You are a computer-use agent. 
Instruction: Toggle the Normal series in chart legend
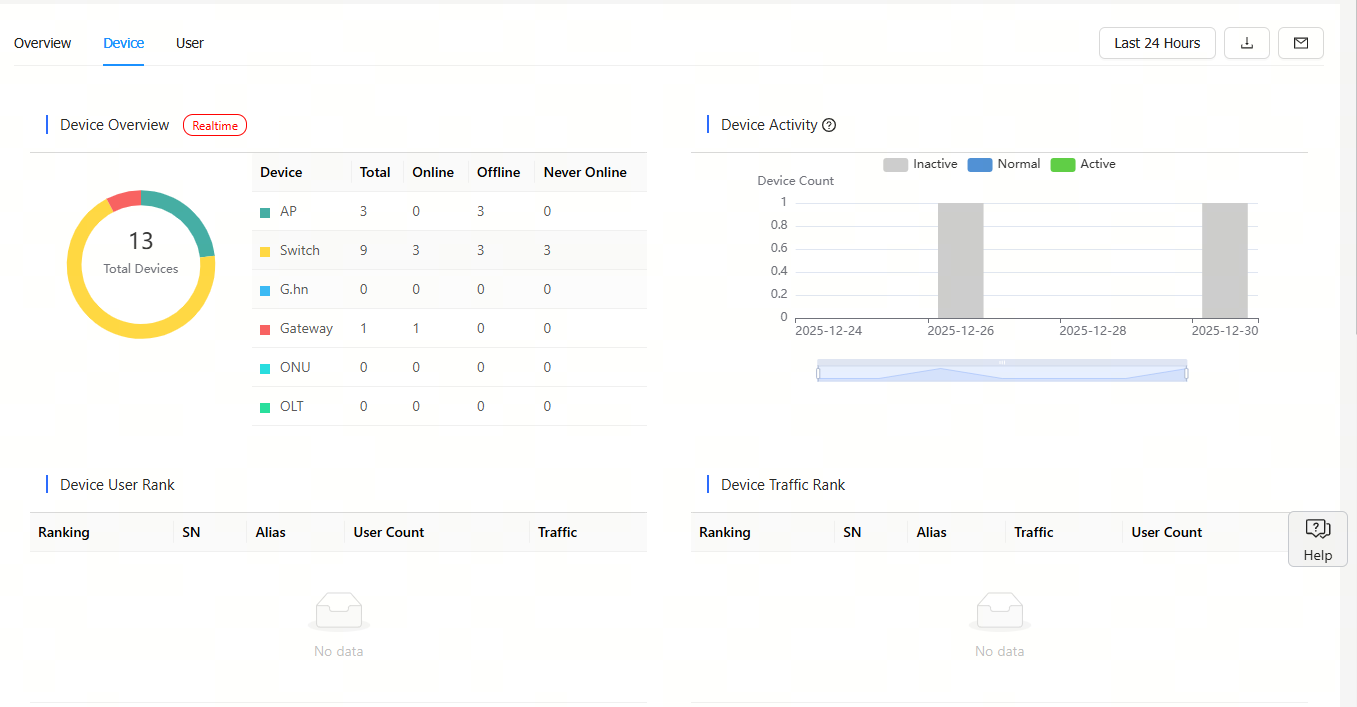point(1004,164)
